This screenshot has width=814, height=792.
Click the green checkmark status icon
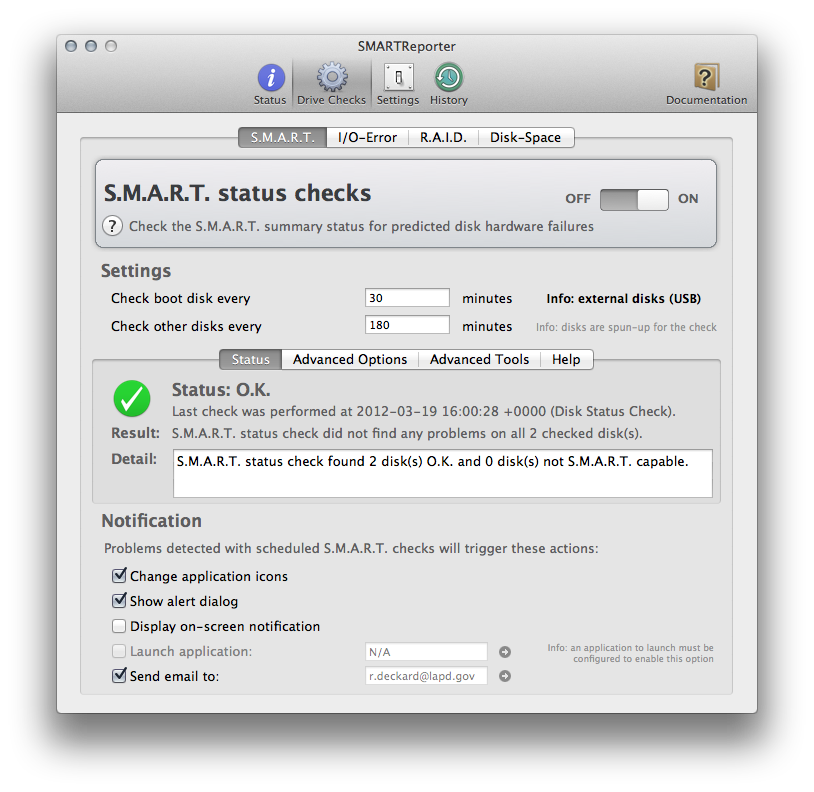(x=132, y=399)
